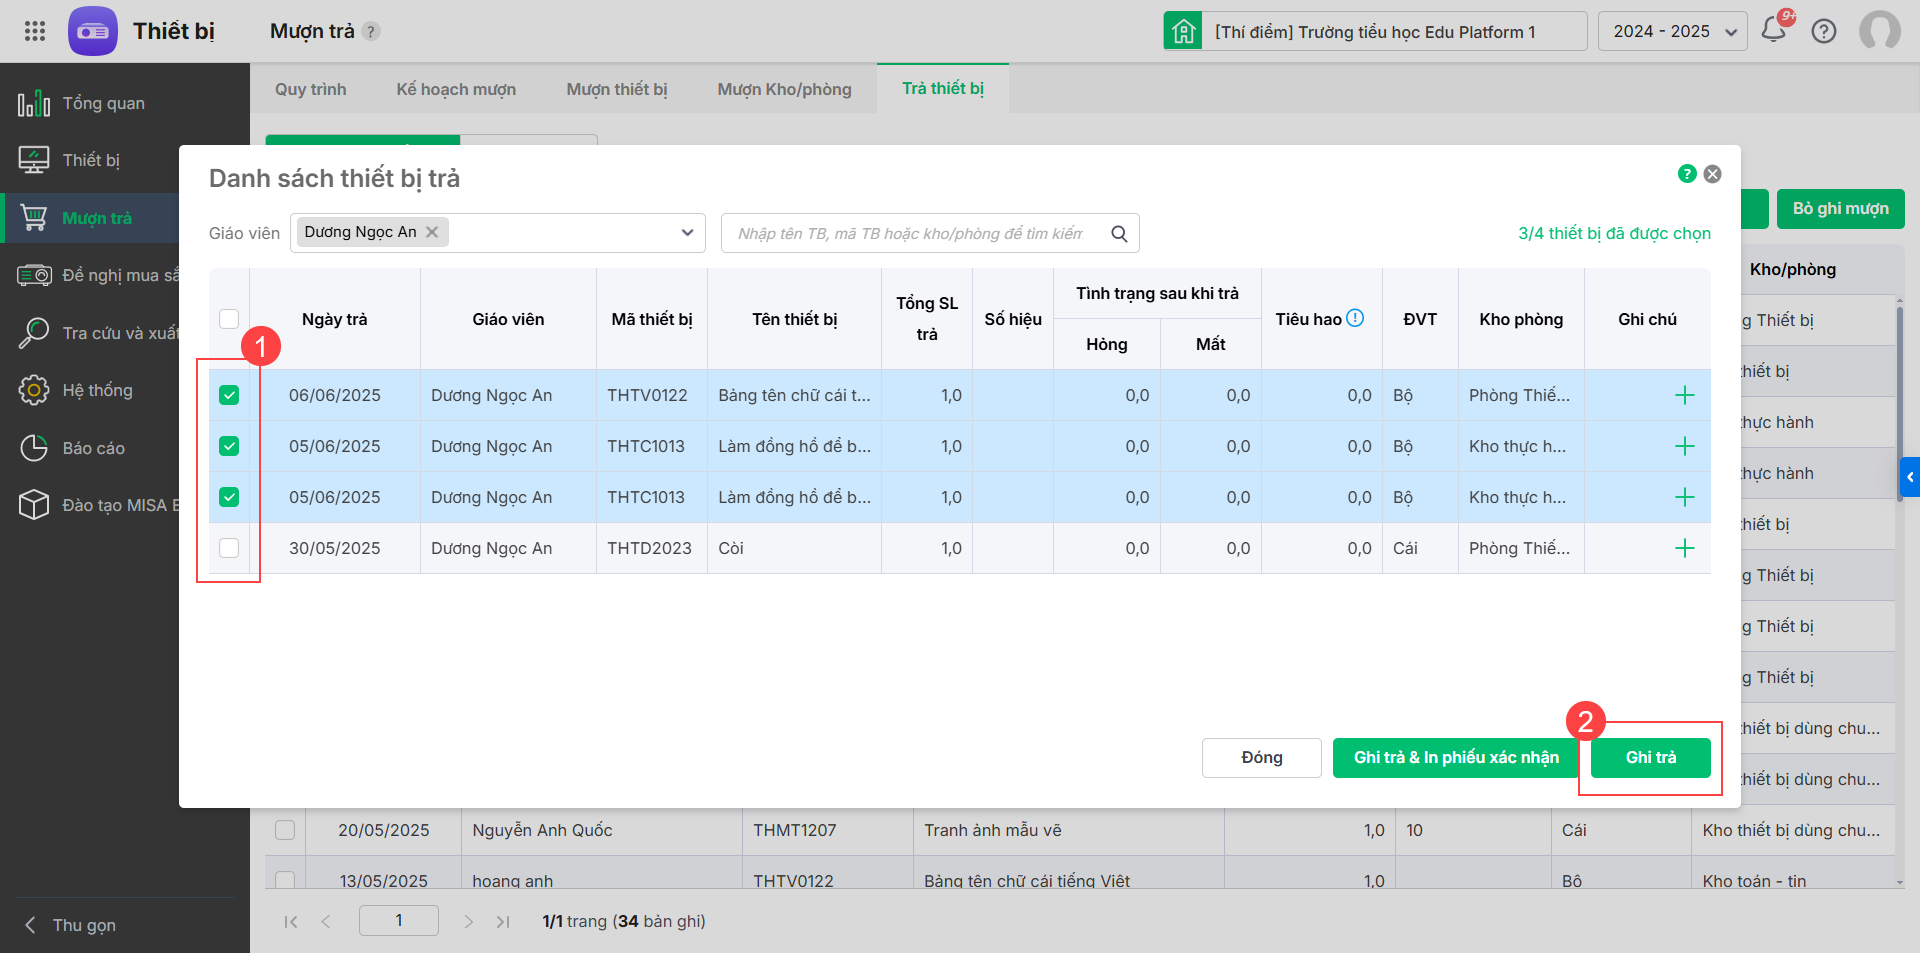This screenshot has height=953, width=1920.
Task: Remove Dương Ngọc An teacher tag
Action: 432,232
